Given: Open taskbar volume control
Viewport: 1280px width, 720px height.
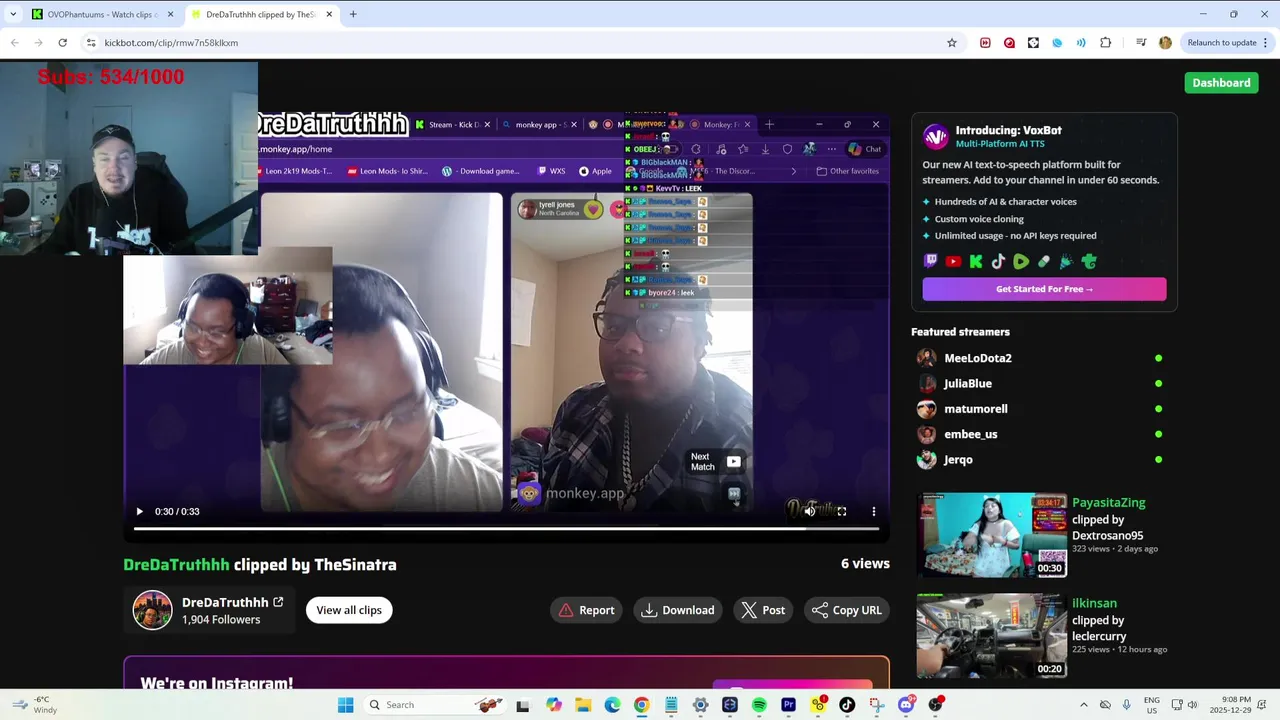Looking at the screenshot, I should tap(1192, 705).
